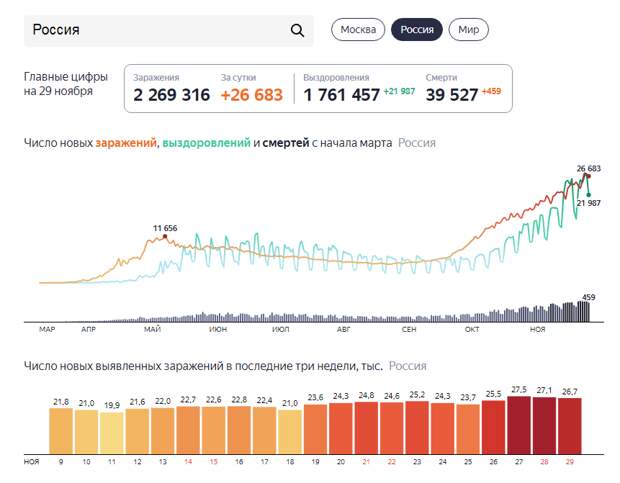Click the grey Россия label after 'три недели, тыс.'
The width and height of the screenshot is (620, 483).
click(x=408, y=366)
